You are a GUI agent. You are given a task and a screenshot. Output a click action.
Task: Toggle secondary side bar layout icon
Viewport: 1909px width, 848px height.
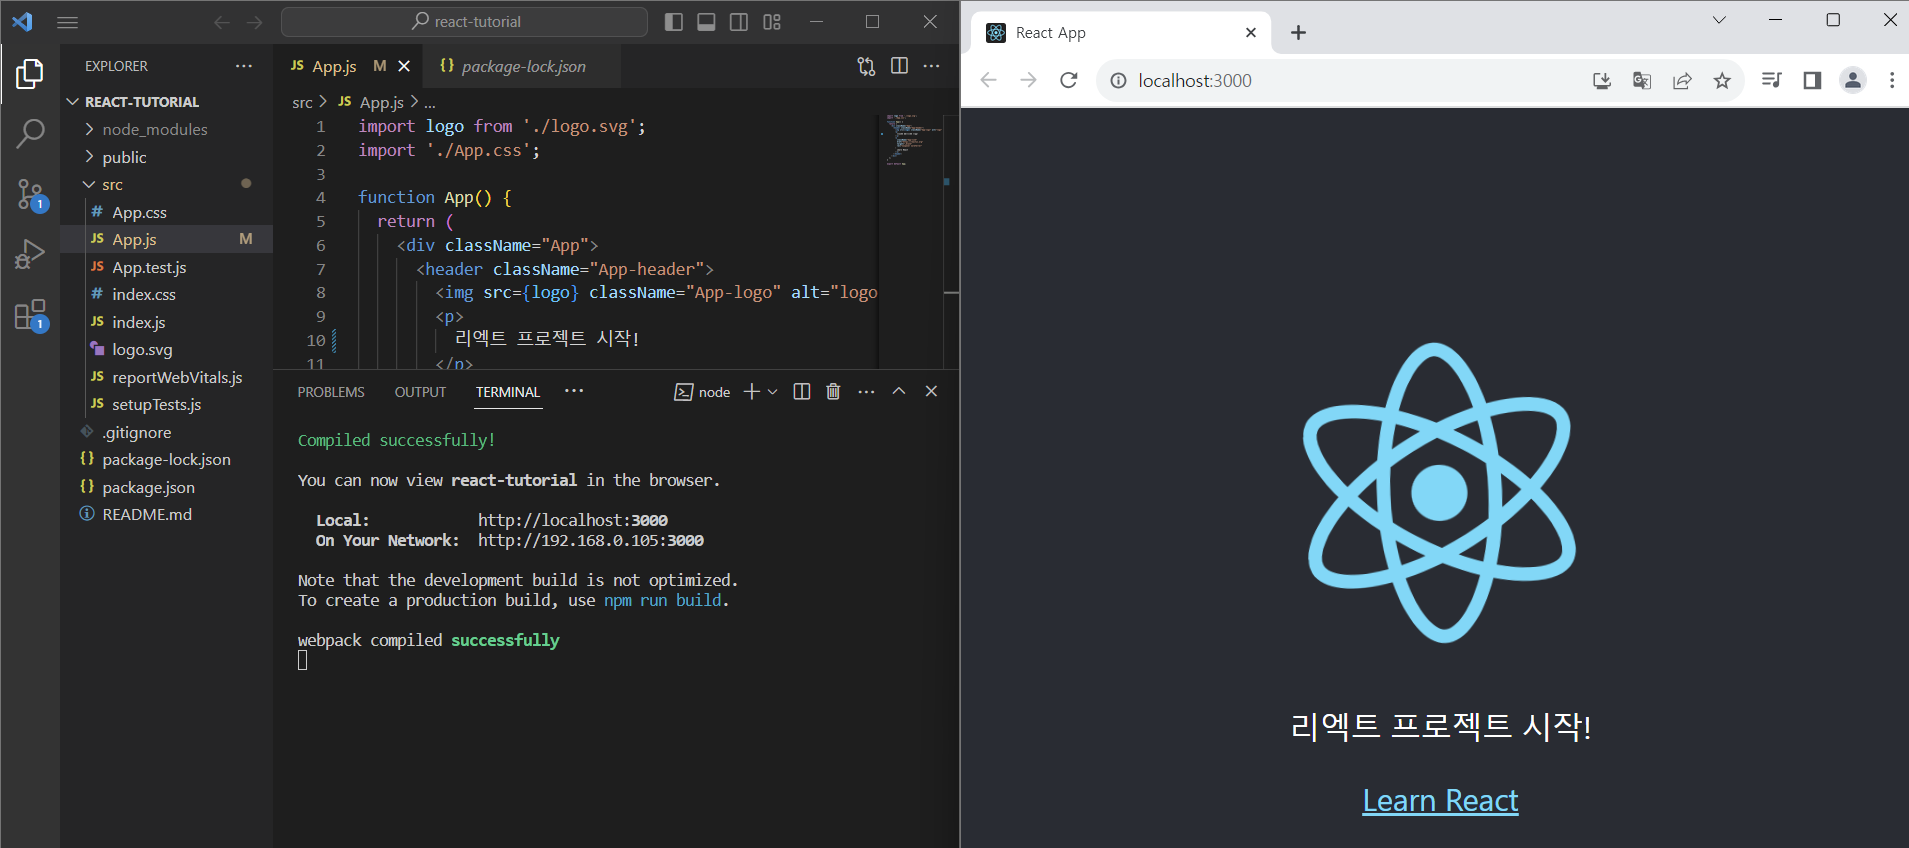click(739, 22)
